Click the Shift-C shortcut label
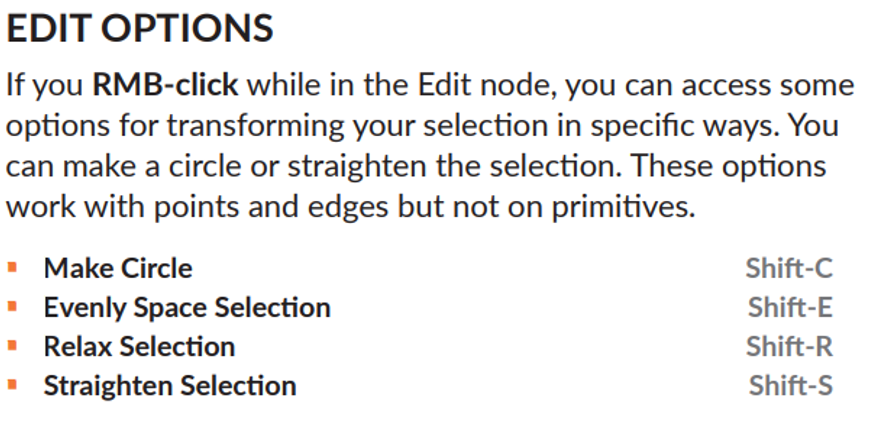The image size is (875, 435). click(789, 269)
